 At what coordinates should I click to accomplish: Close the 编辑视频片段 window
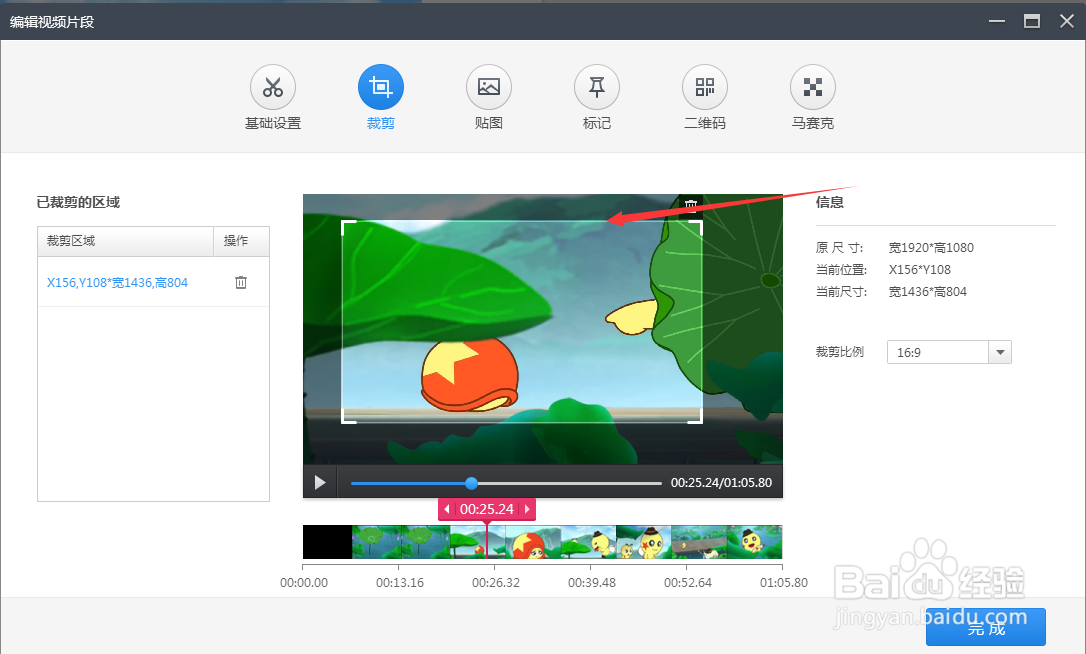point(1067,21)
